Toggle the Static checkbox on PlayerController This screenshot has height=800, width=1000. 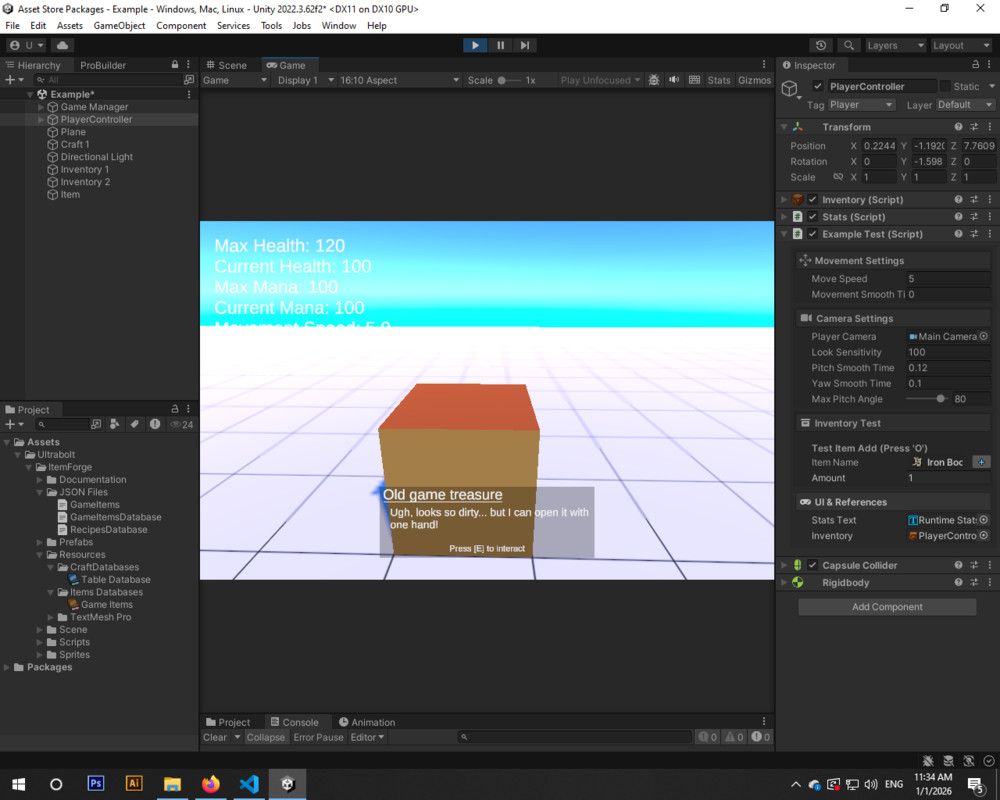pyautogui.click(x=943, y=86)
